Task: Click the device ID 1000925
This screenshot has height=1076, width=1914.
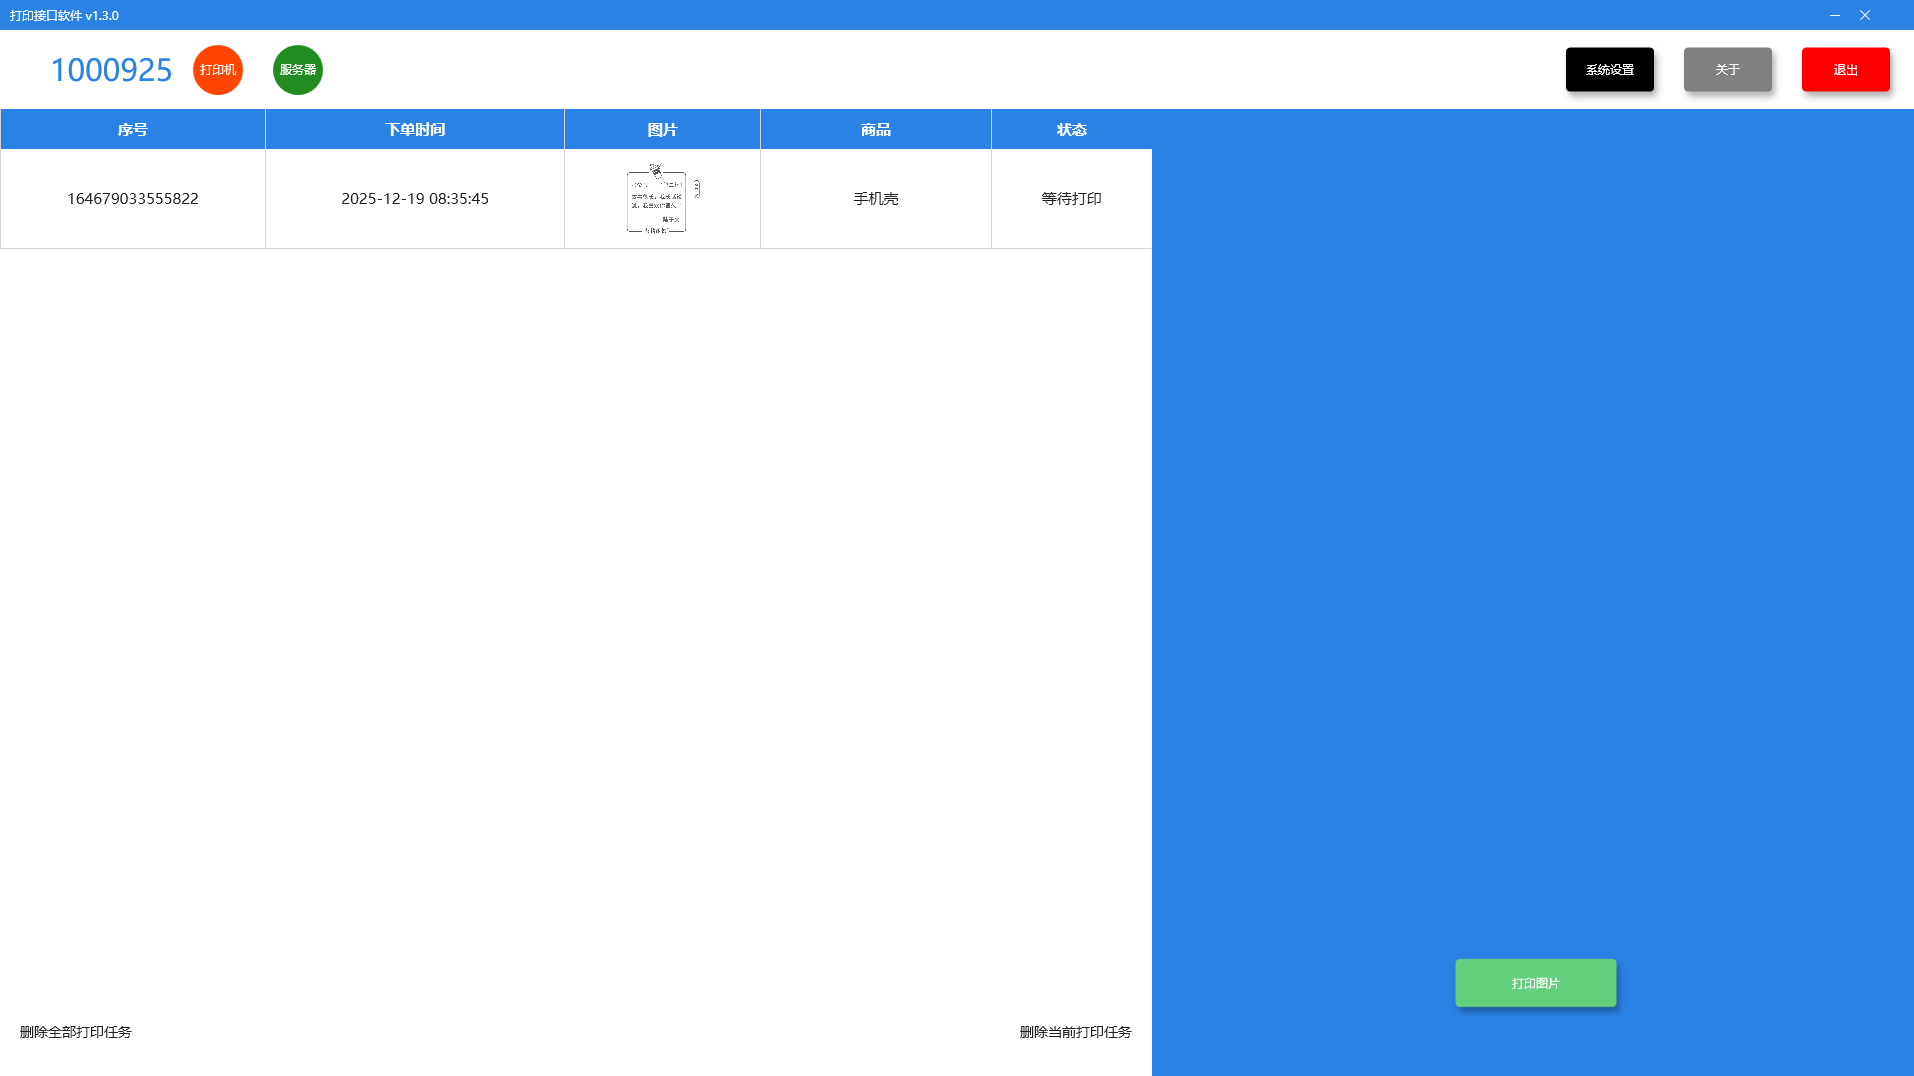Action: point(111,70)
